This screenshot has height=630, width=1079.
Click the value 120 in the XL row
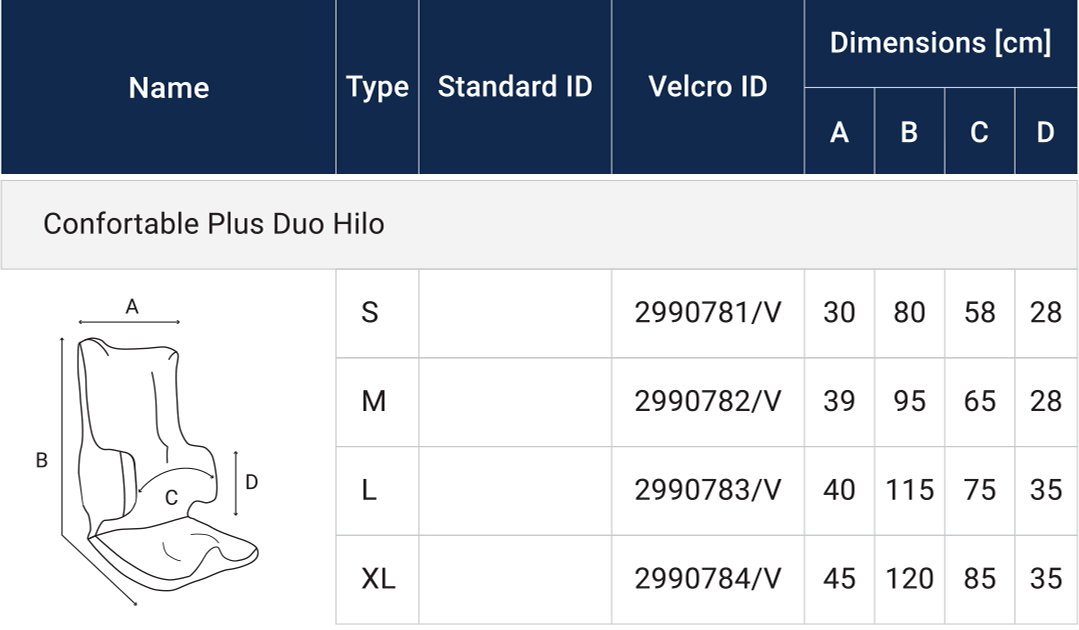[x=909, y=579]
